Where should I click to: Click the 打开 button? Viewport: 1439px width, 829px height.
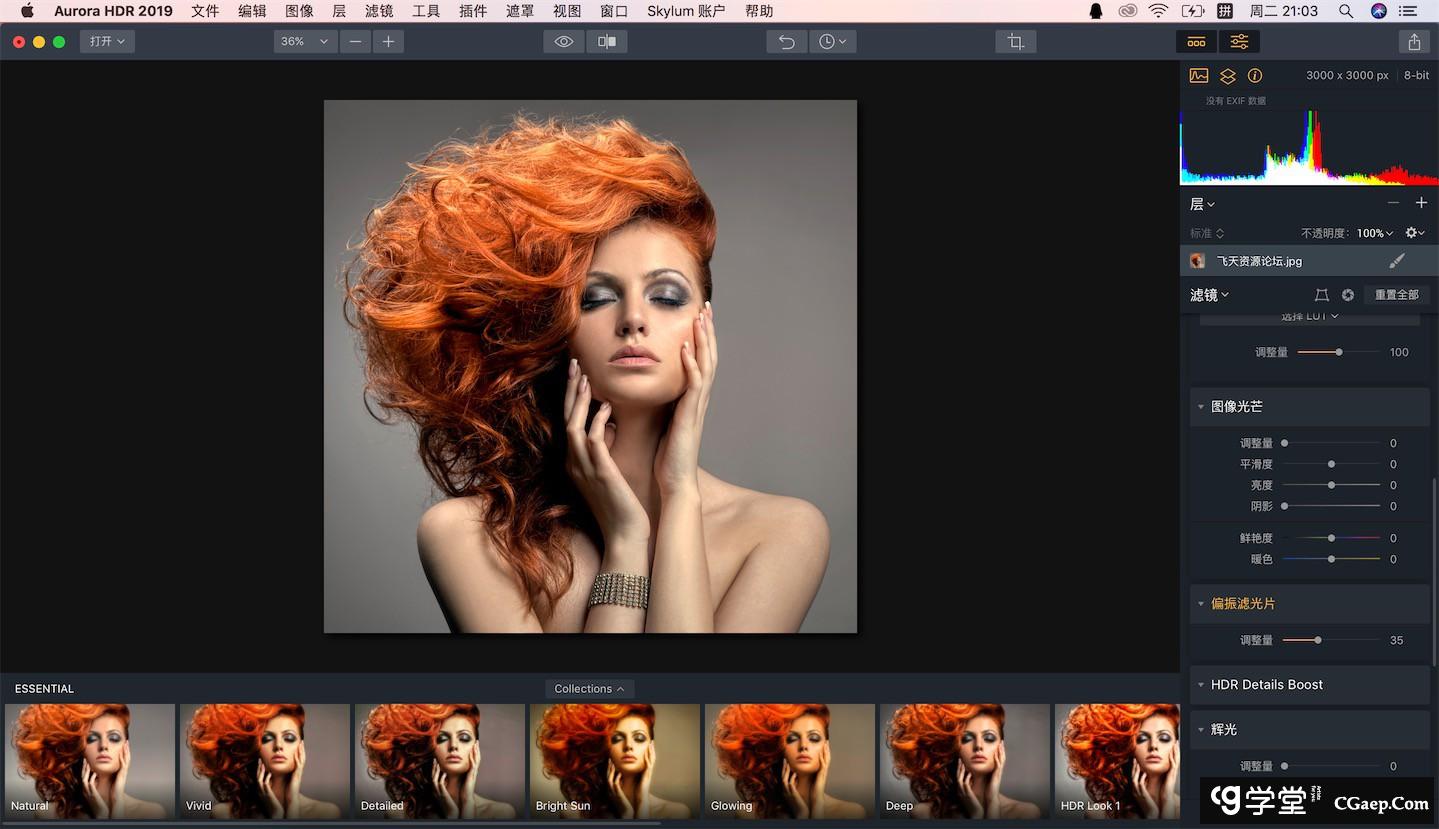pyautogui.click(x=107, y=42)
